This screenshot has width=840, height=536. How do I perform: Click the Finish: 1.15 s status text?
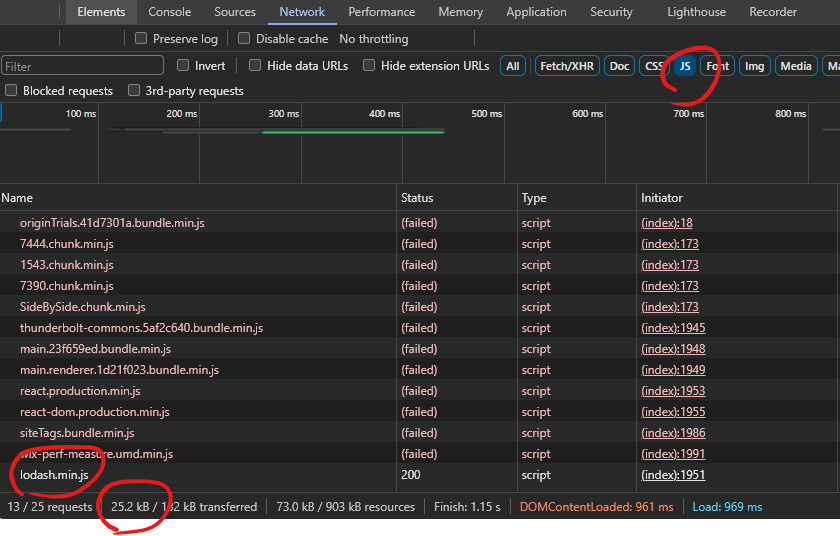pyautogui.click(x=467, y=507)
